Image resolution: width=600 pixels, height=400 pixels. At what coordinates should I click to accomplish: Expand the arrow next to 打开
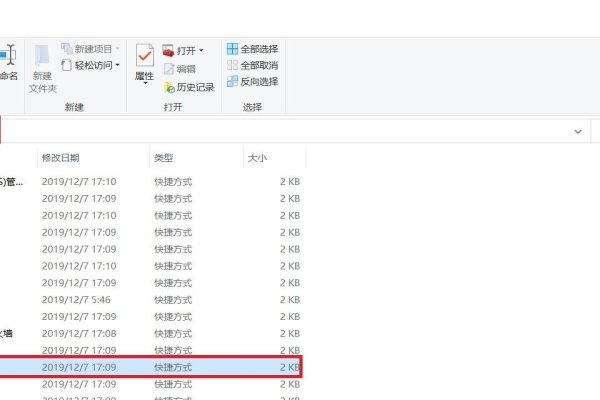tap(201, 51)
